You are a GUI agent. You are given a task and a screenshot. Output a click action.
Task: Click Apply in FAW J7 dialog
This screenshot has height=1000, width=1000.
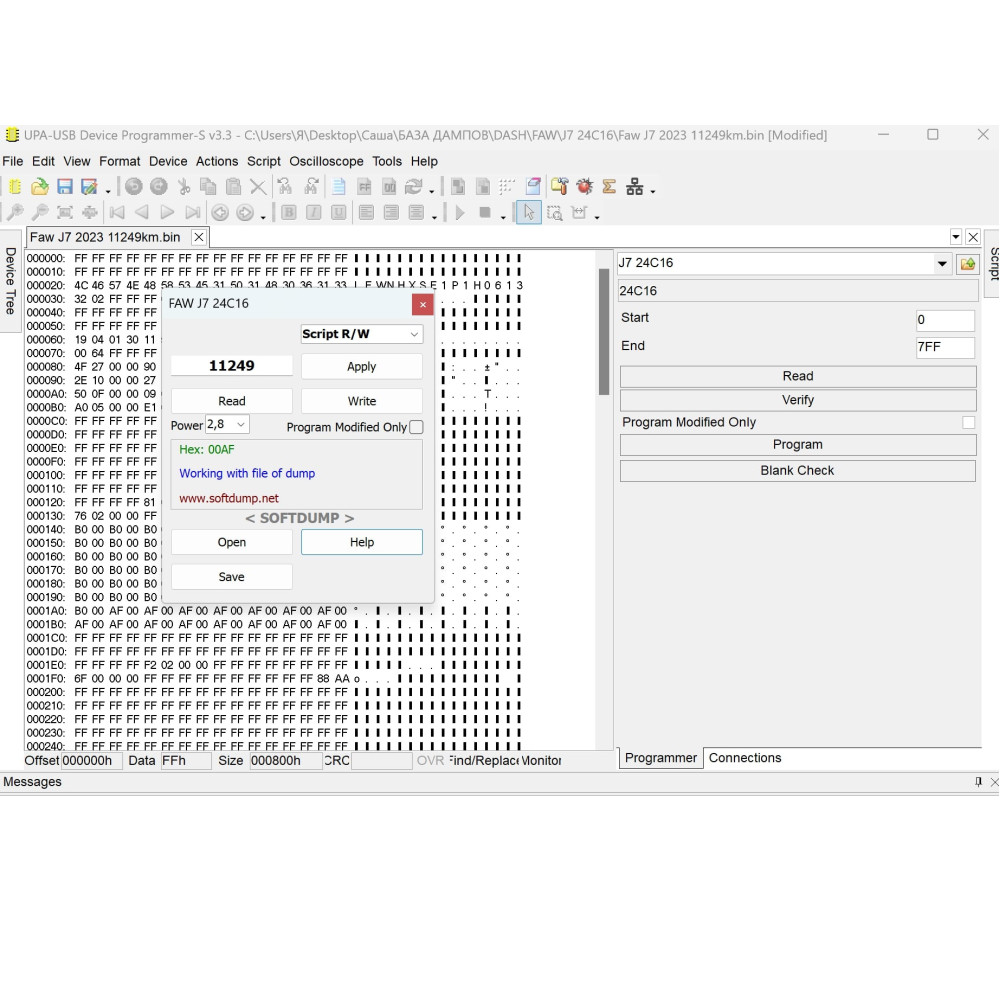point(362,367)
